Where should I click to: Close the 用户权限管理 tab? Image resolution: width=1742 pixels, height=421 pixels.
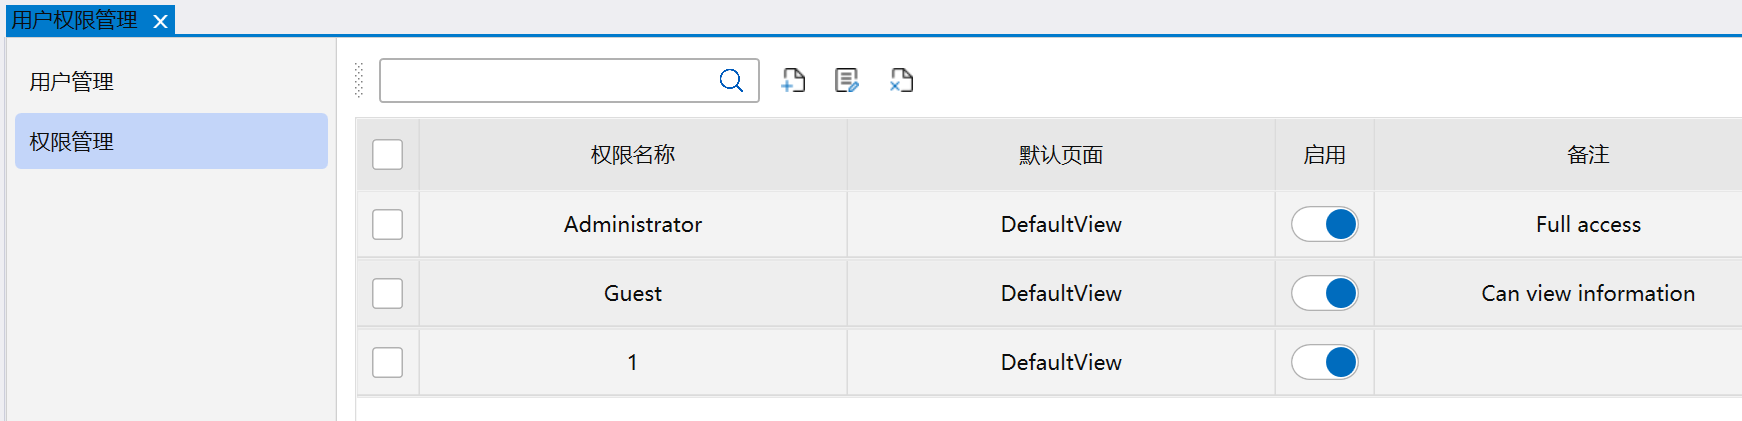tap(160, 21)
